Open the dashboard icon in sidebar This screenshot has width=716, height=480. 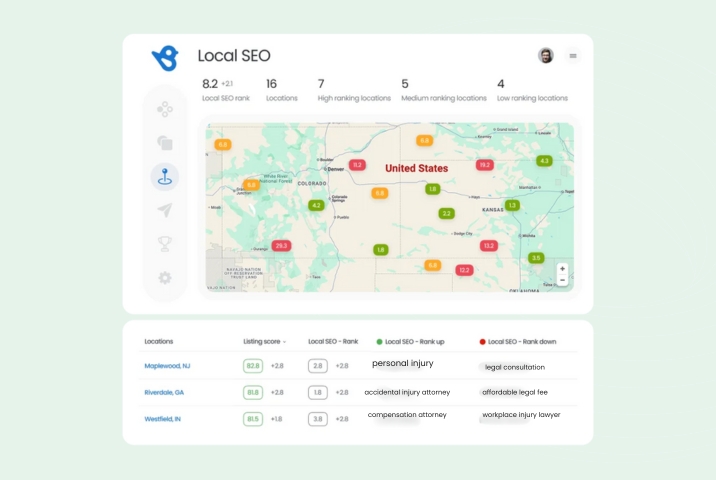click(165, 109)
